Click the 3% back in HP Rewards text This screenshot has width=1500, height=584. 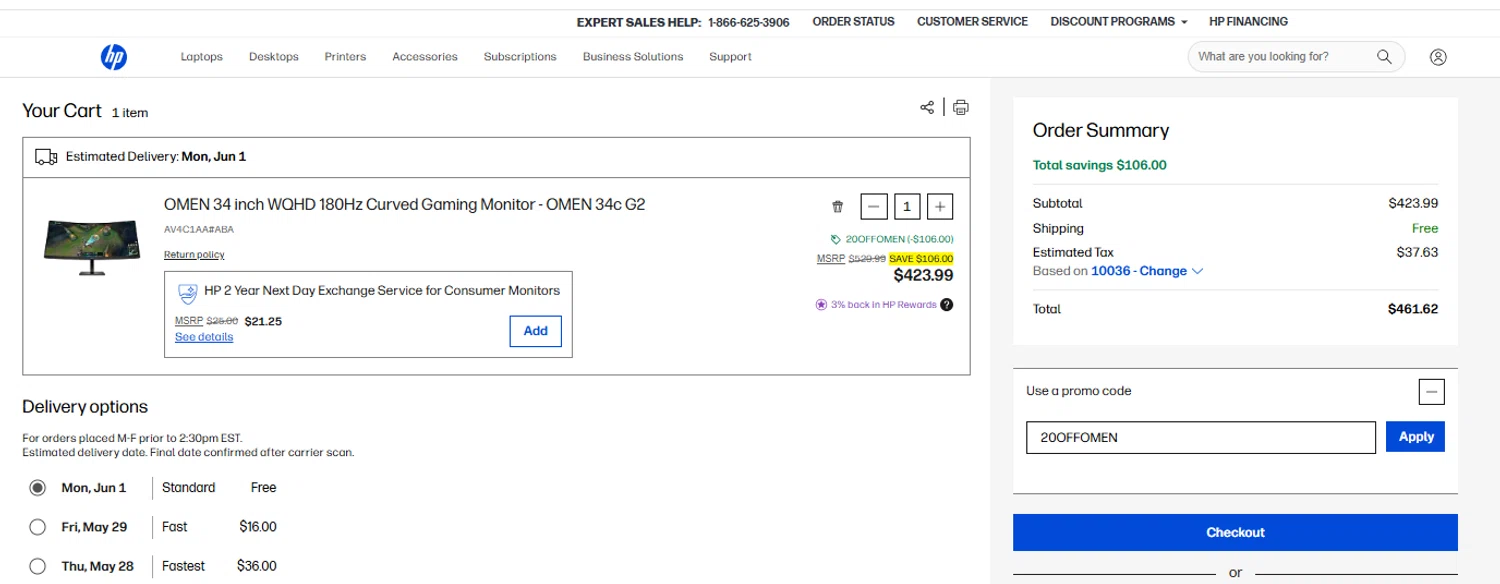click(884, 305)
